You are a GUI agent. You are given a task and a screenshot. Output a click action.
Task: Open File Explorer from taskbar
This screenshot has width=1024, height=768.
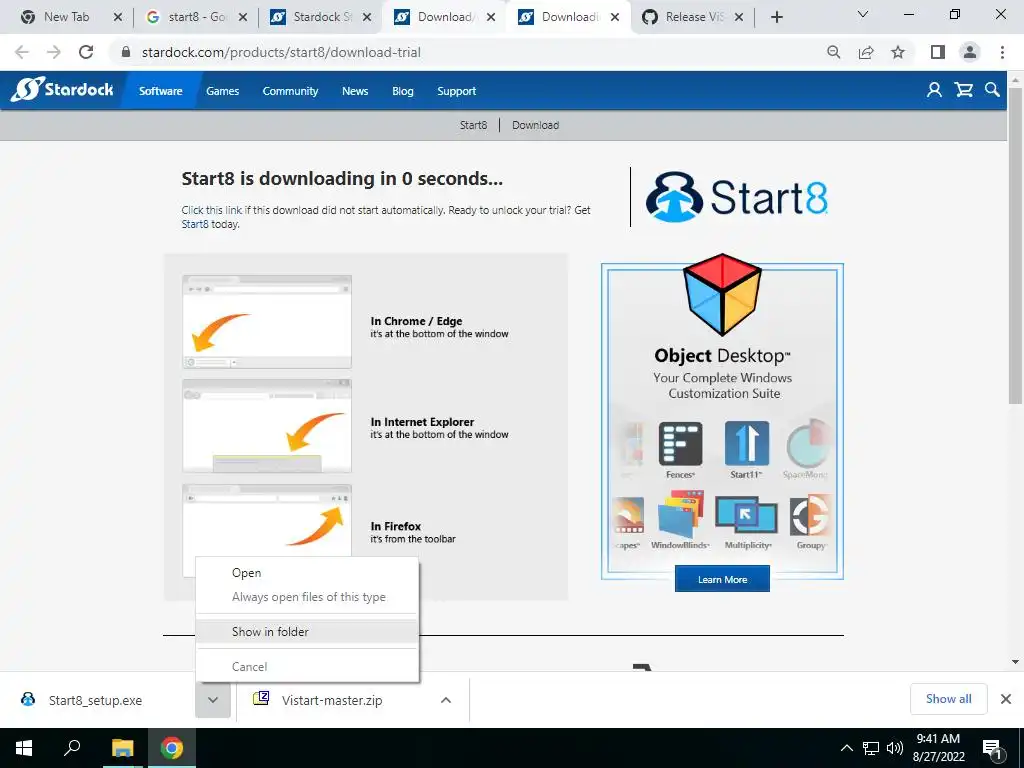point(122,748)
